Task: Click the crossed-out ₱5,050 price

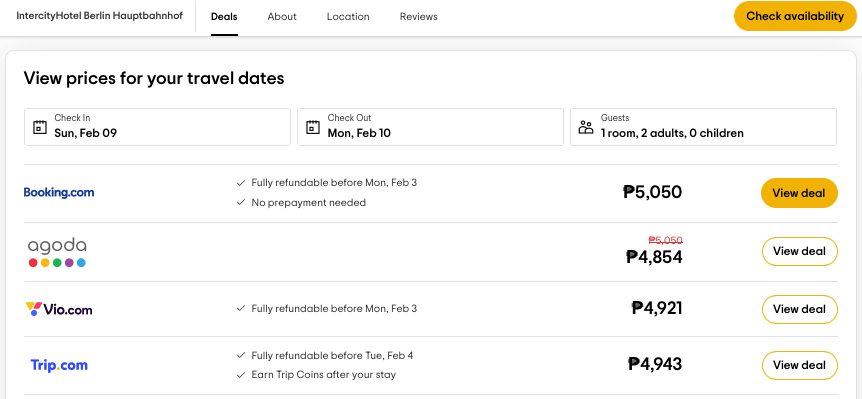Action: point(665,240)
